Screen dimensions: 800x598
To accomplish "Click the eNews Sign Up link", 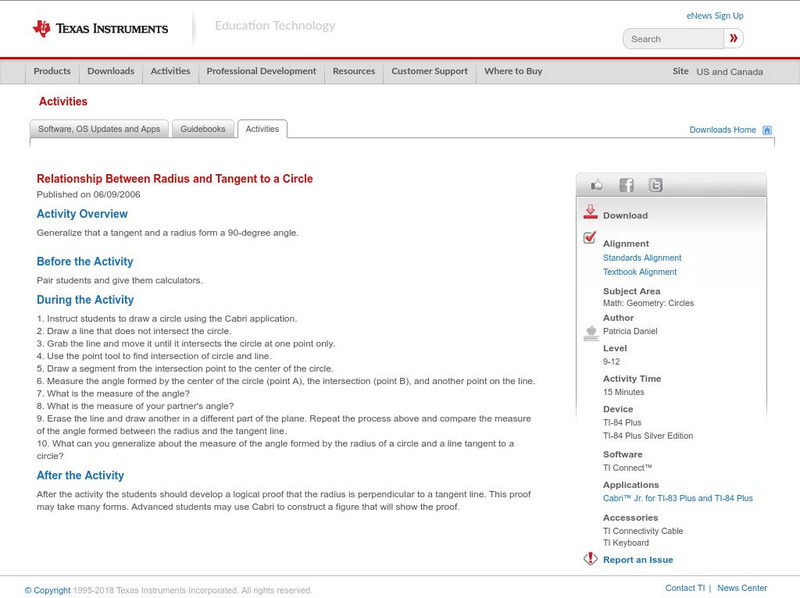I will 715,16.
